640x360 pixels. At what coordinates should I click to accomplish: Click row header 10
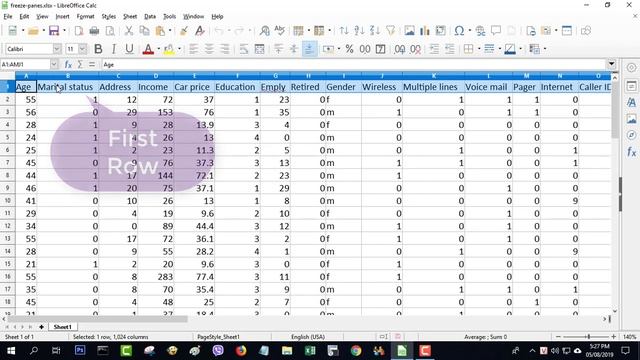click(7, 201)
